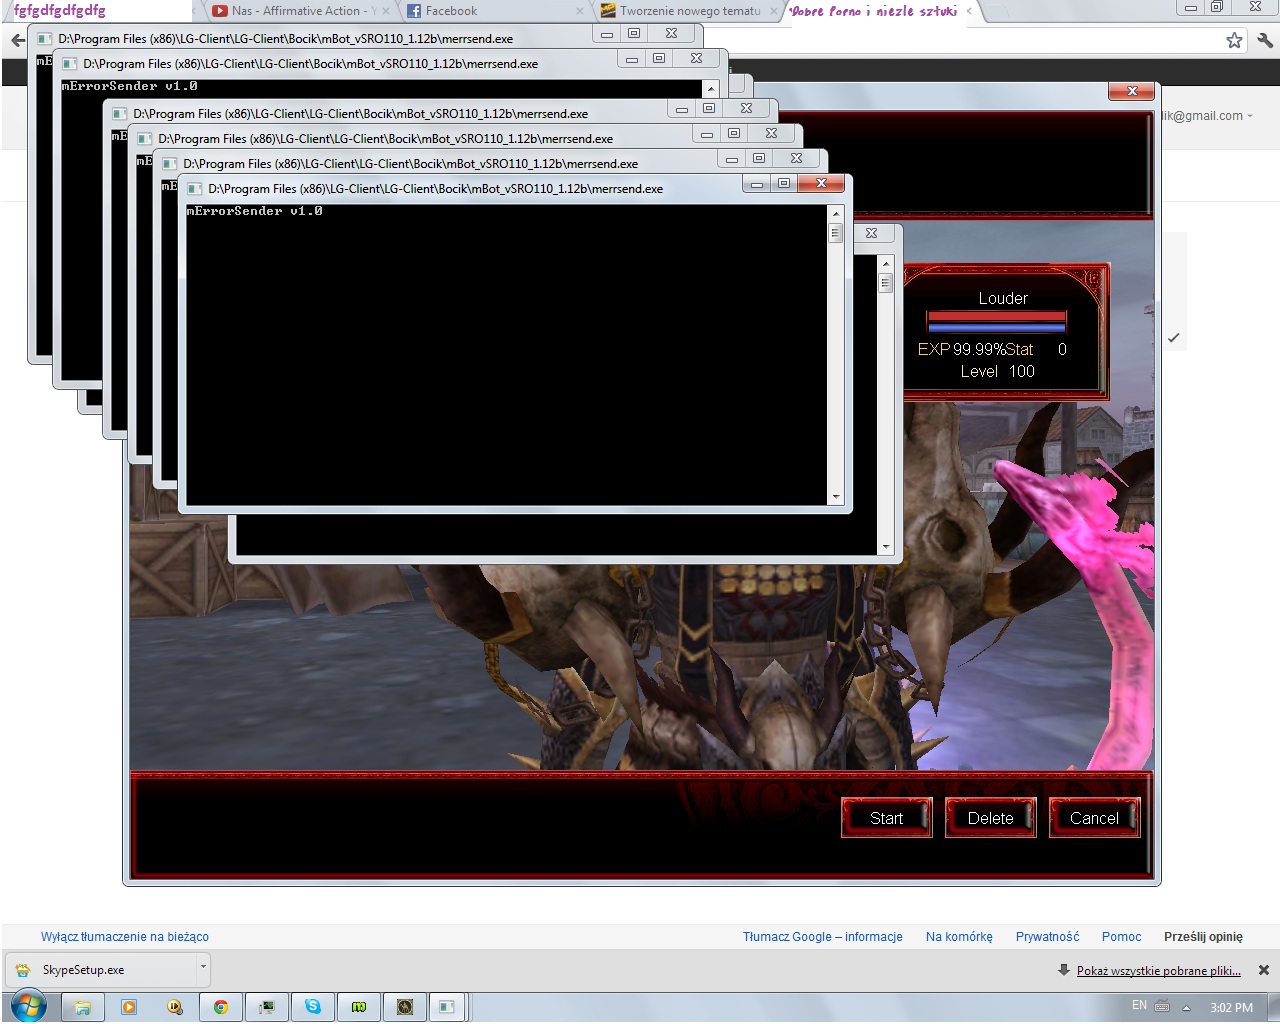Click the YouTube favicon on the Nas tab
The width and height of the screenshot is (1280, 1024).
(220, 11)
